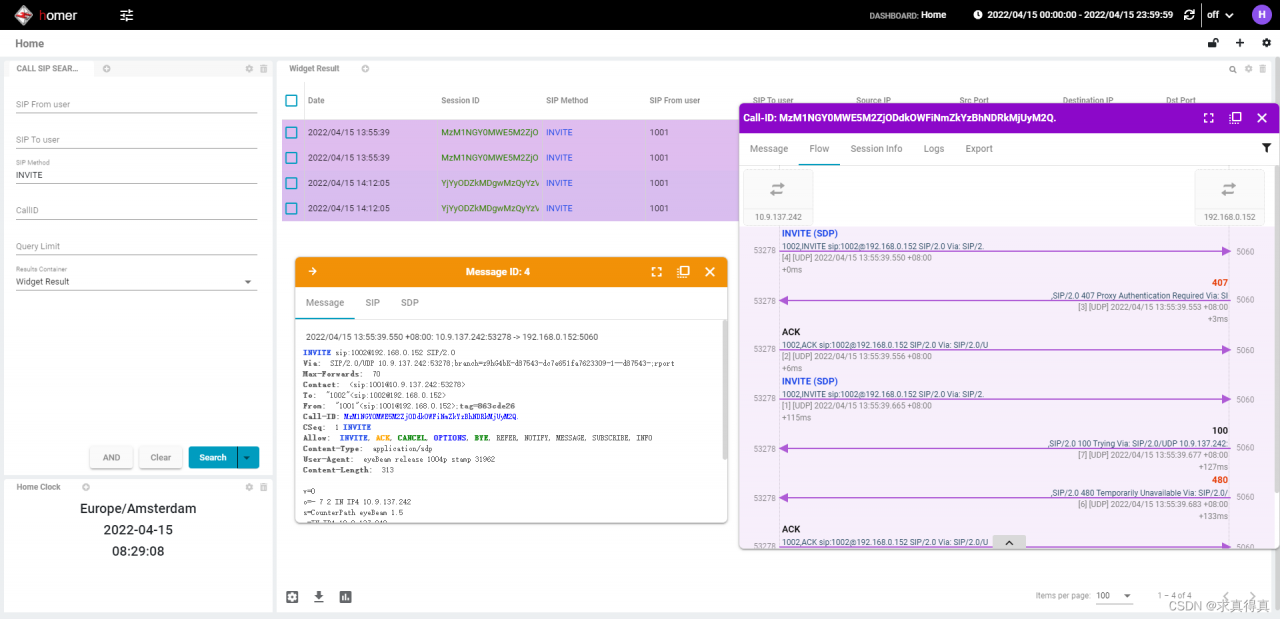Add tab next to Home Clock tab

click(86, 487)
